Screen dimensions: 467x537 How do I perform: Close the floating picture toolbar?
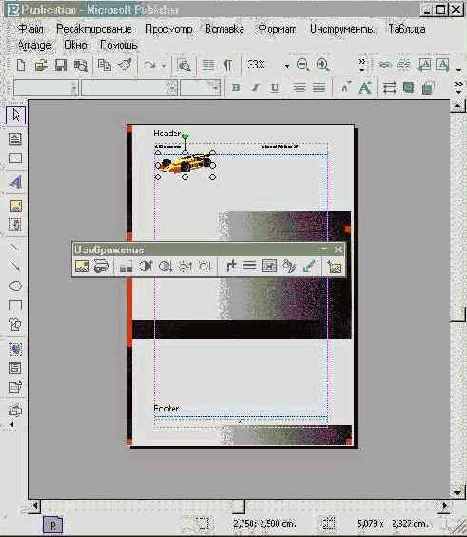[x=339, y=249]
